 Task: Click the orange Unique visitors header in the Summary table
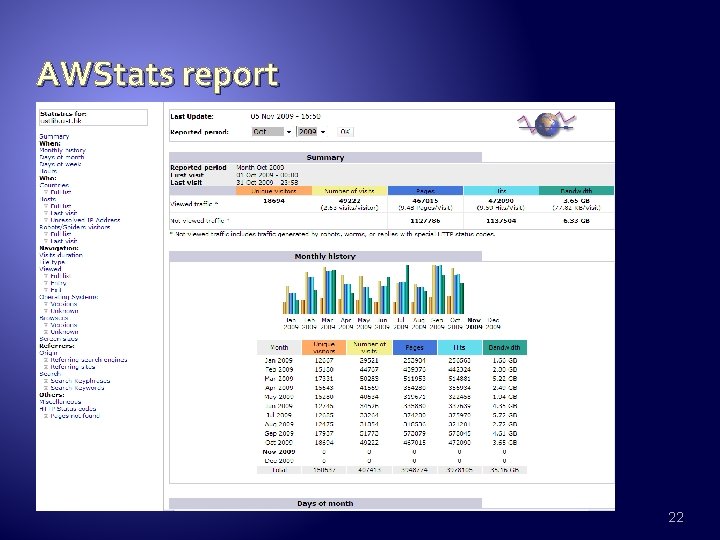274,191
